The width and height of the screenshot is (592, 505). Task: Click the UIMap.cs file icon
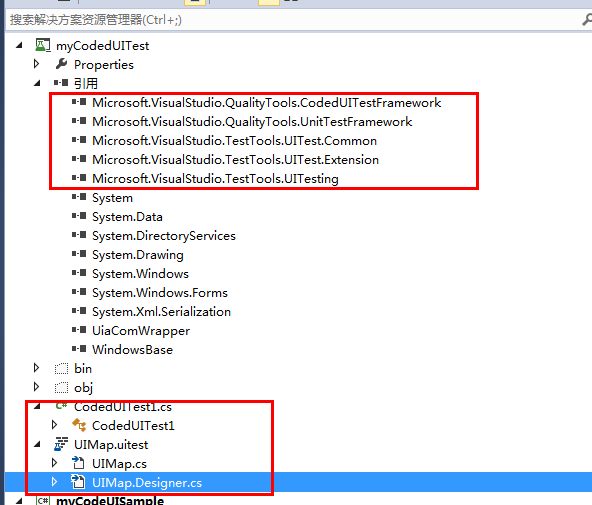click(x=78, y=463)
